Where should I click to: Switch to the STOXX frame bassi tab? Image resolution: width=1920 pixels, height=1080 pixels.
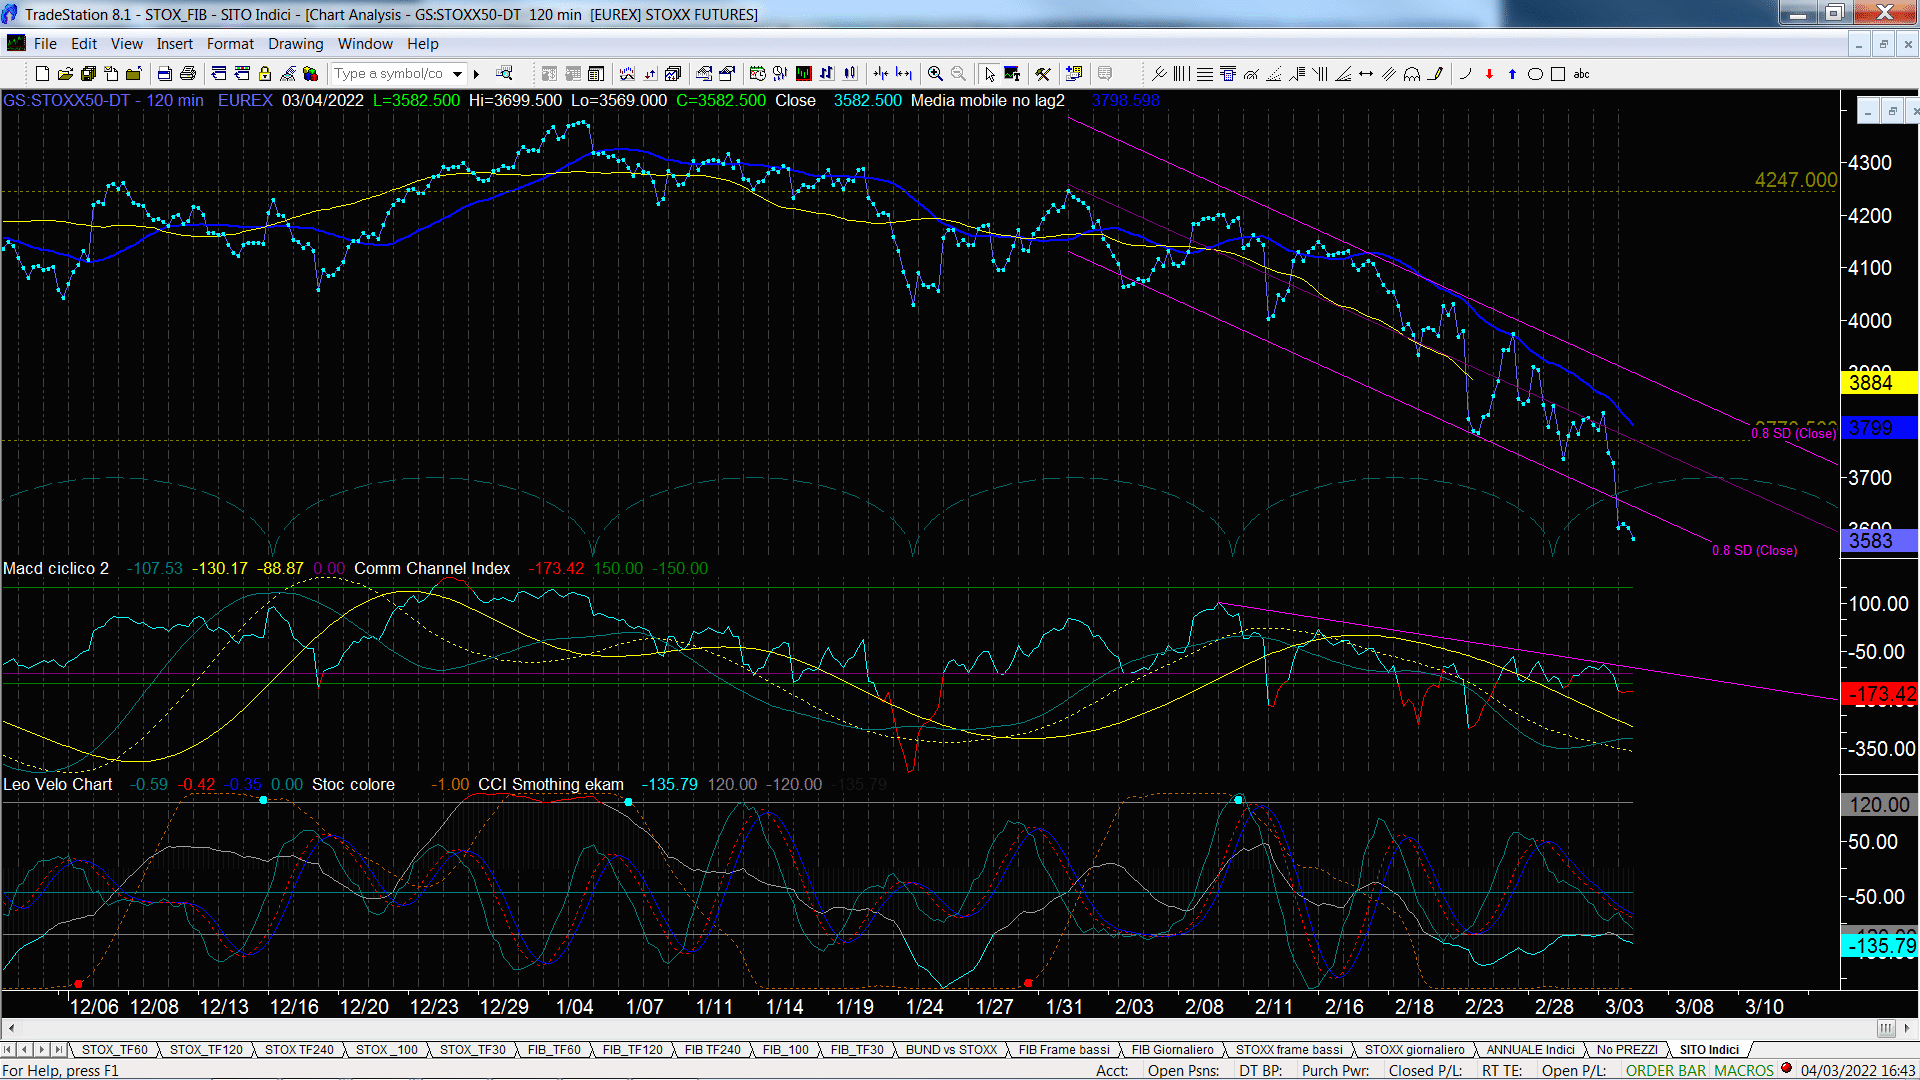coord(1289,1049)
